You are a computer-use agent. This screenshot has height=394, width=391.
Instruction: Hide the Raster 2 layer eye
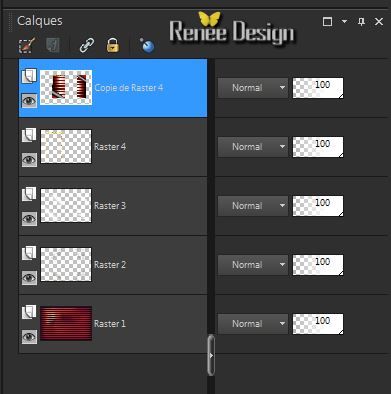[x=29, y=277]
